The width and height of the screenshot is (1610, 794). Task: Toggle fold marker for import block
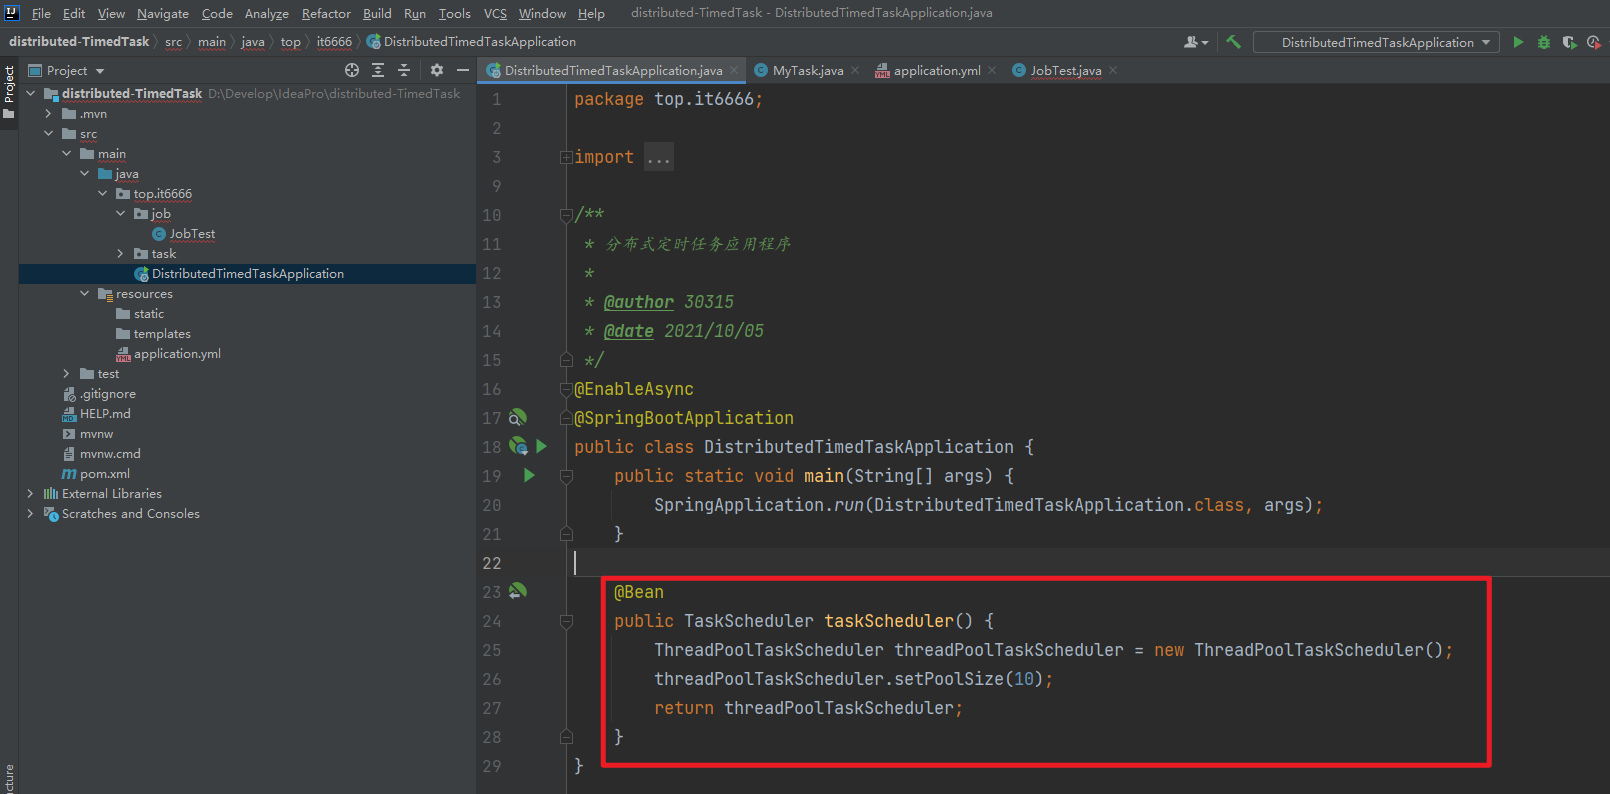point(566,157)
